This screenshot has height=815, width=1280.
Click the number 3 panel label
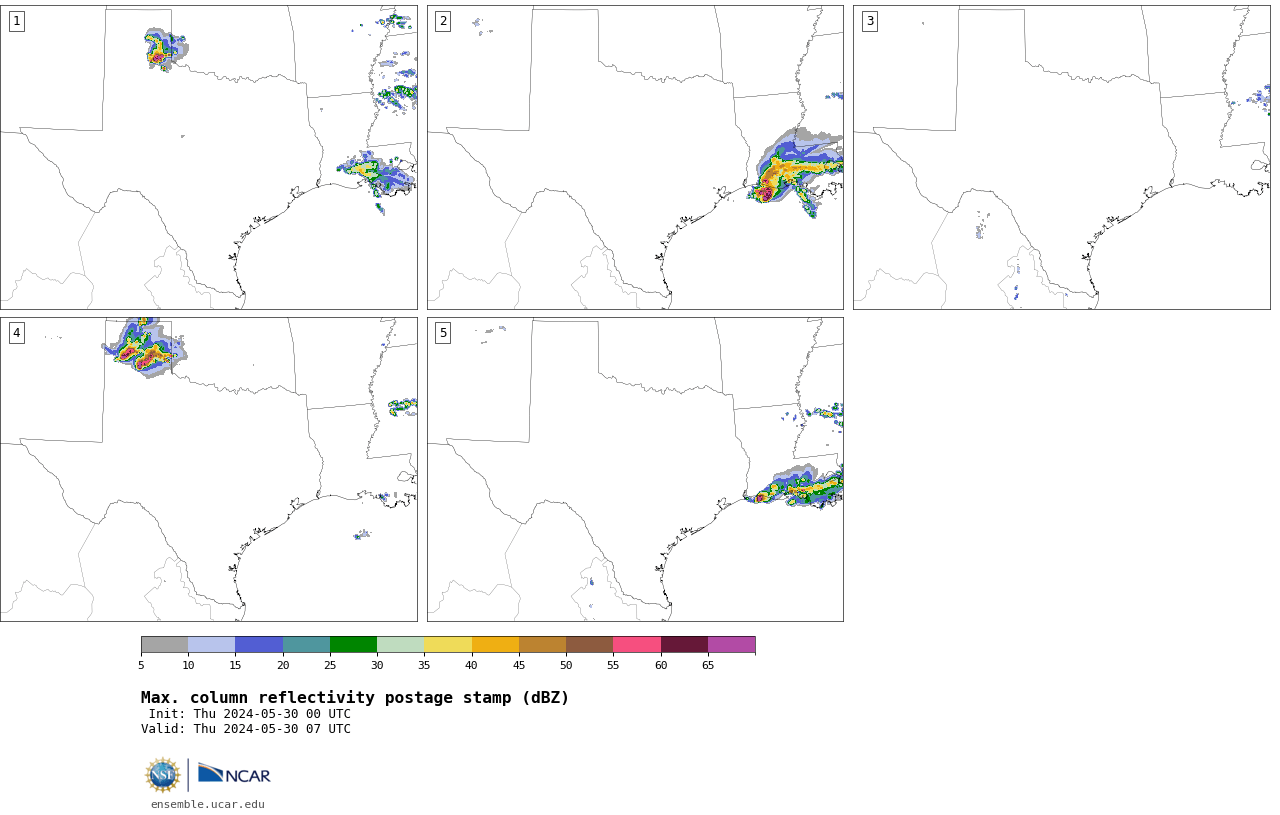870,21
